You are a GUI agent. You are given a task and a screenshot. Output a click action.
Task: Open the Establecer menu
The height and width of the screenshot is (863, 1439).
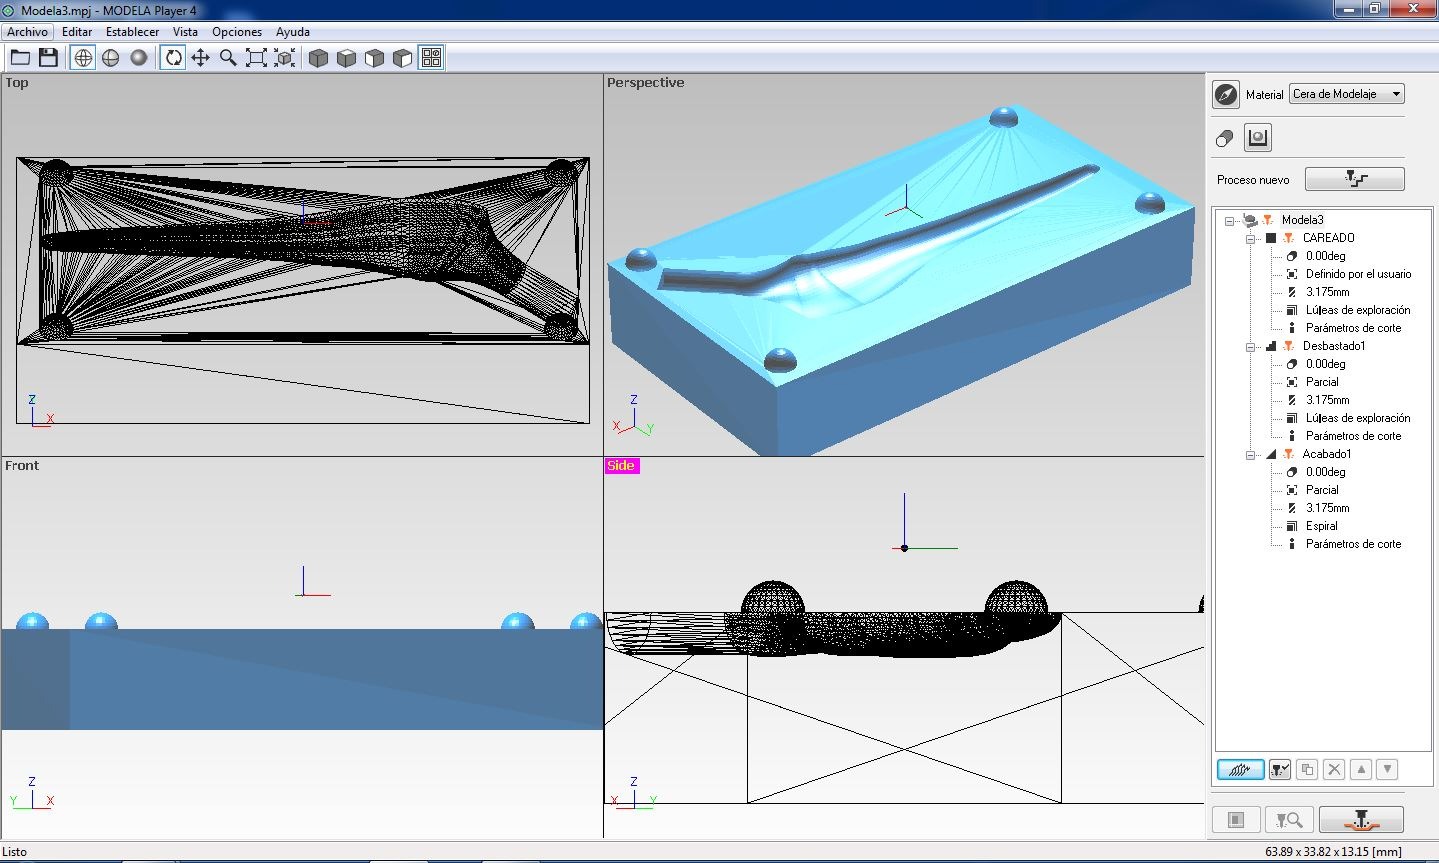tap(133, 32)
